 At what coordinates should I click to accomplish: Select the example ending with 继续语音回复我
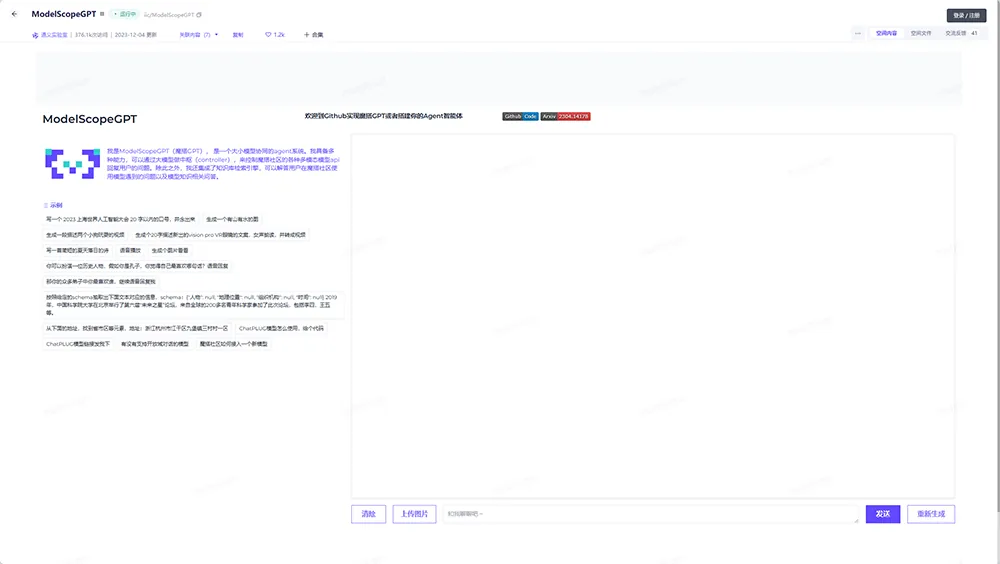pos(101,281)
